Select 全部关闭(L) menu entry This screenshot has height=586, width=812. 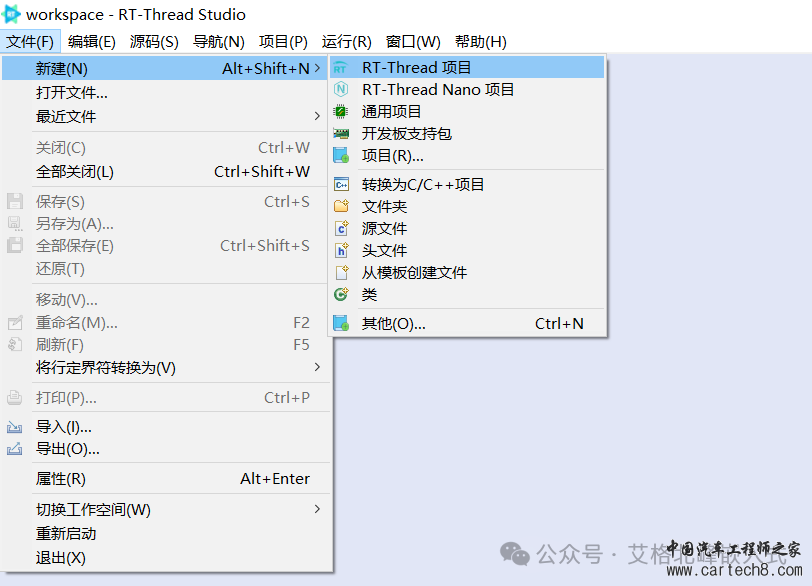click(166, 171)
